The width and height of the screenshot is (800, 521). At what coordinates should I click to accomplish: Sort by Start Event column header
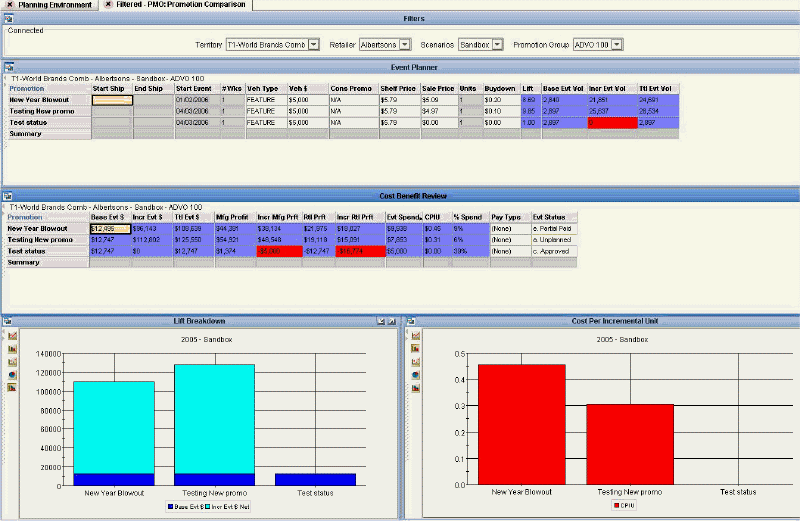(197, 89)
